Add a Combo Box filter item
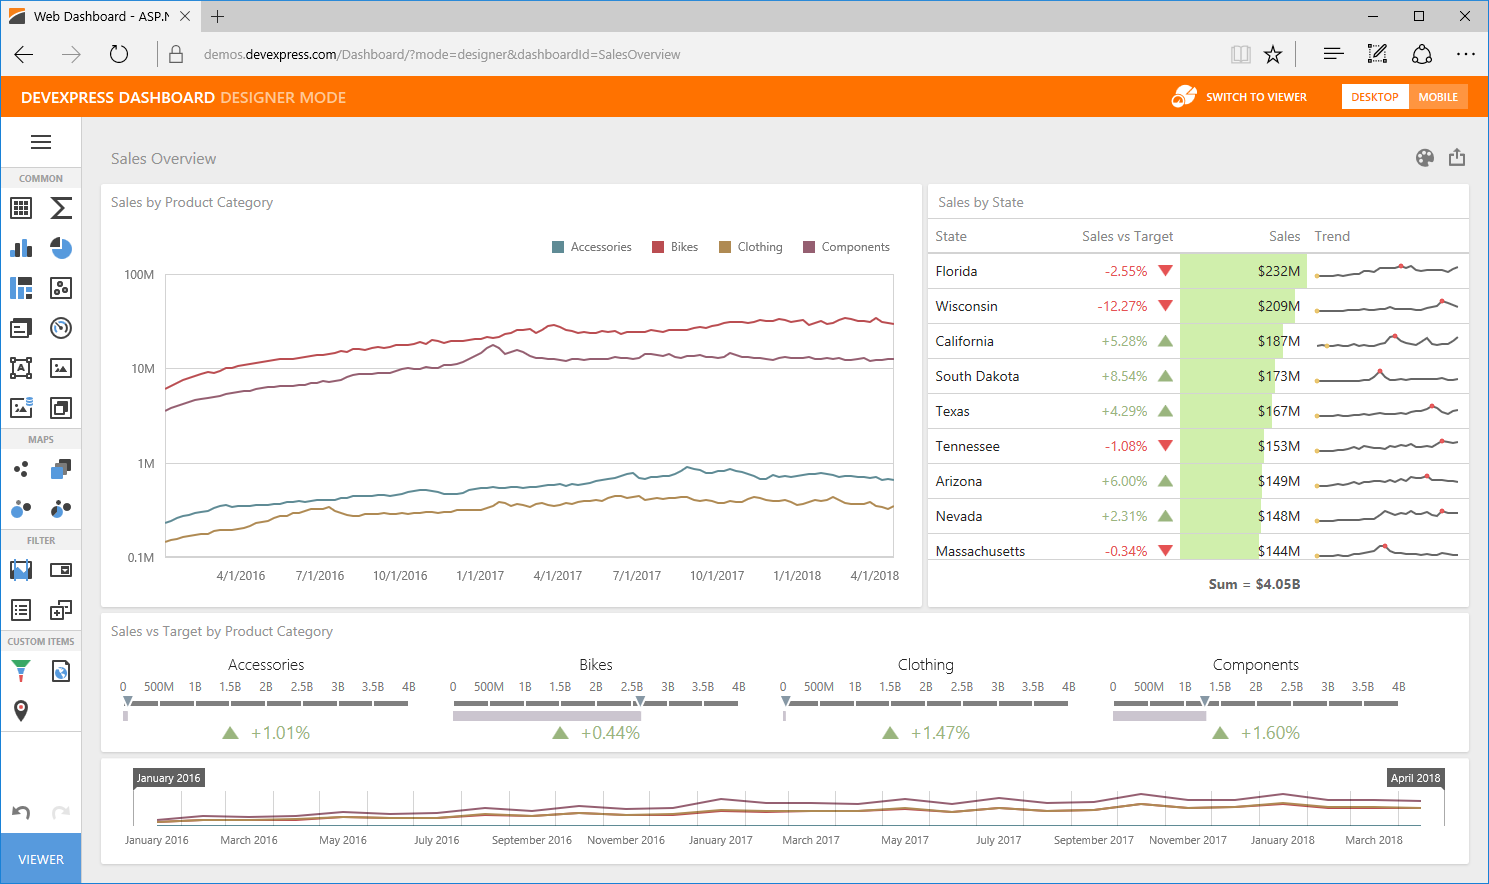This screenshot has width=1489, height=884. pos(61,570)
